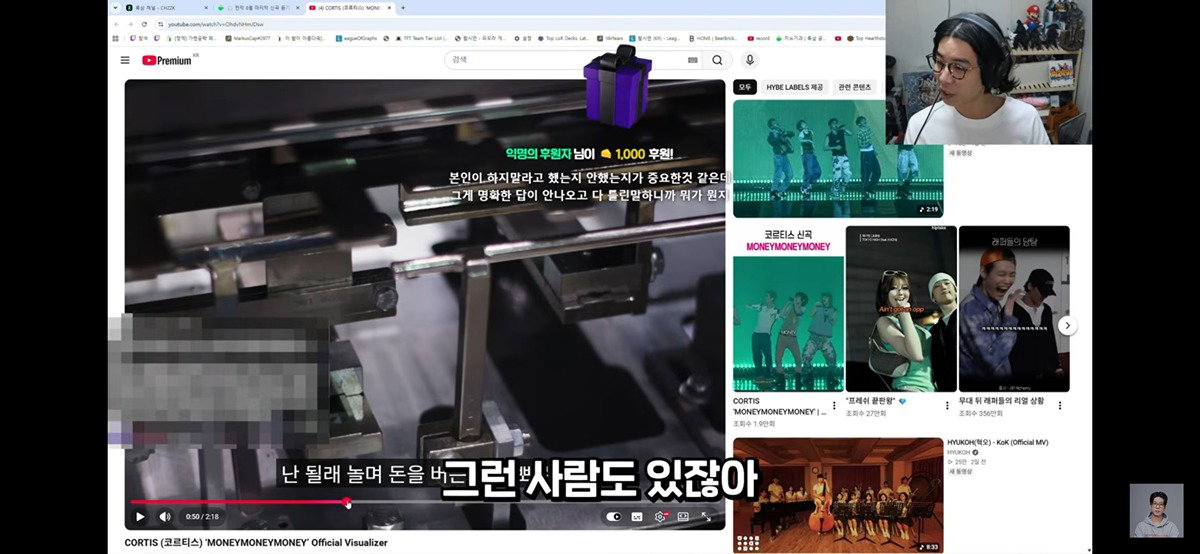
Task: Enter fullscreen with the expand icon
Action: (x=706, y=517)
